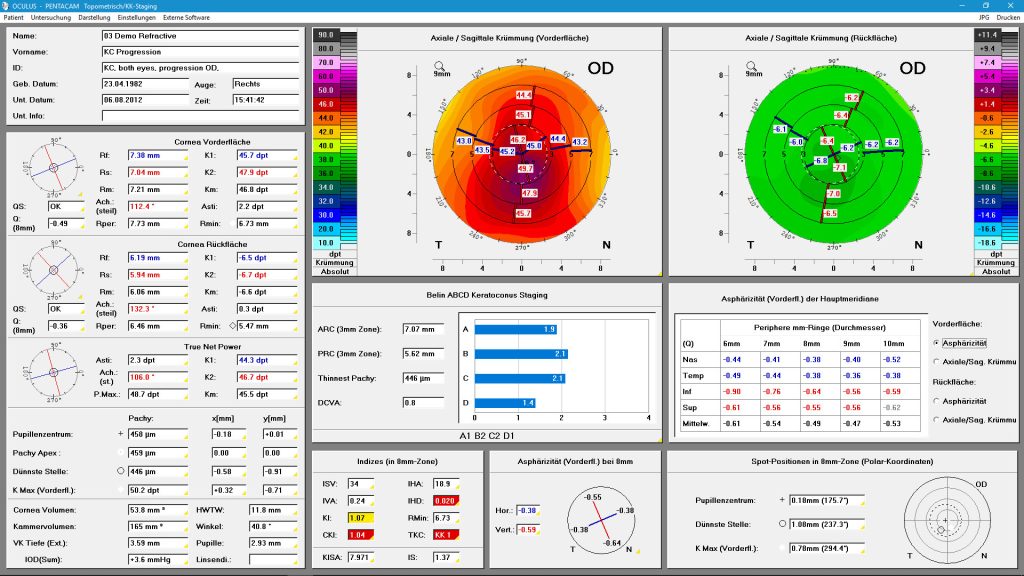Screen dimensions: 1024x576
Task: Click the 70.0 pink color scale swatch
Action: pyautogui.click(x=326, y=63)
